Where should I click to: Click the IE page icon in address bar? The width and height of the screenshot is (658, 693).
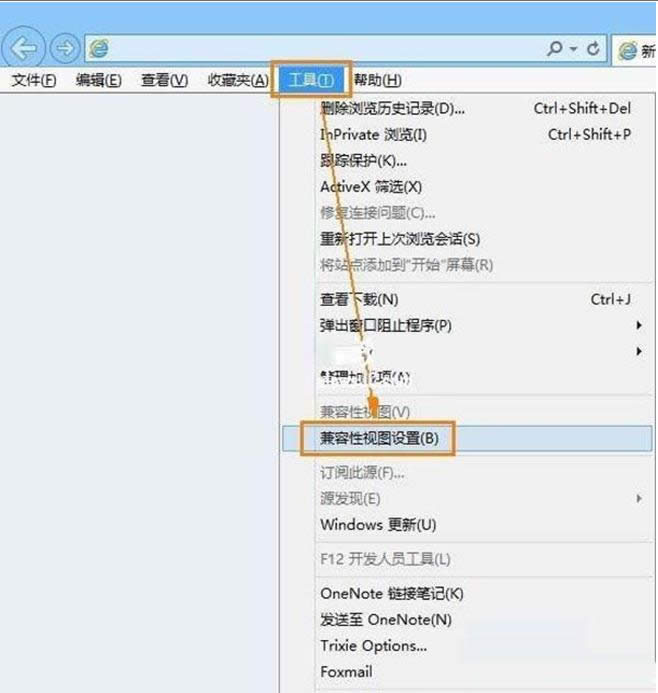click(x=99, y=48)
